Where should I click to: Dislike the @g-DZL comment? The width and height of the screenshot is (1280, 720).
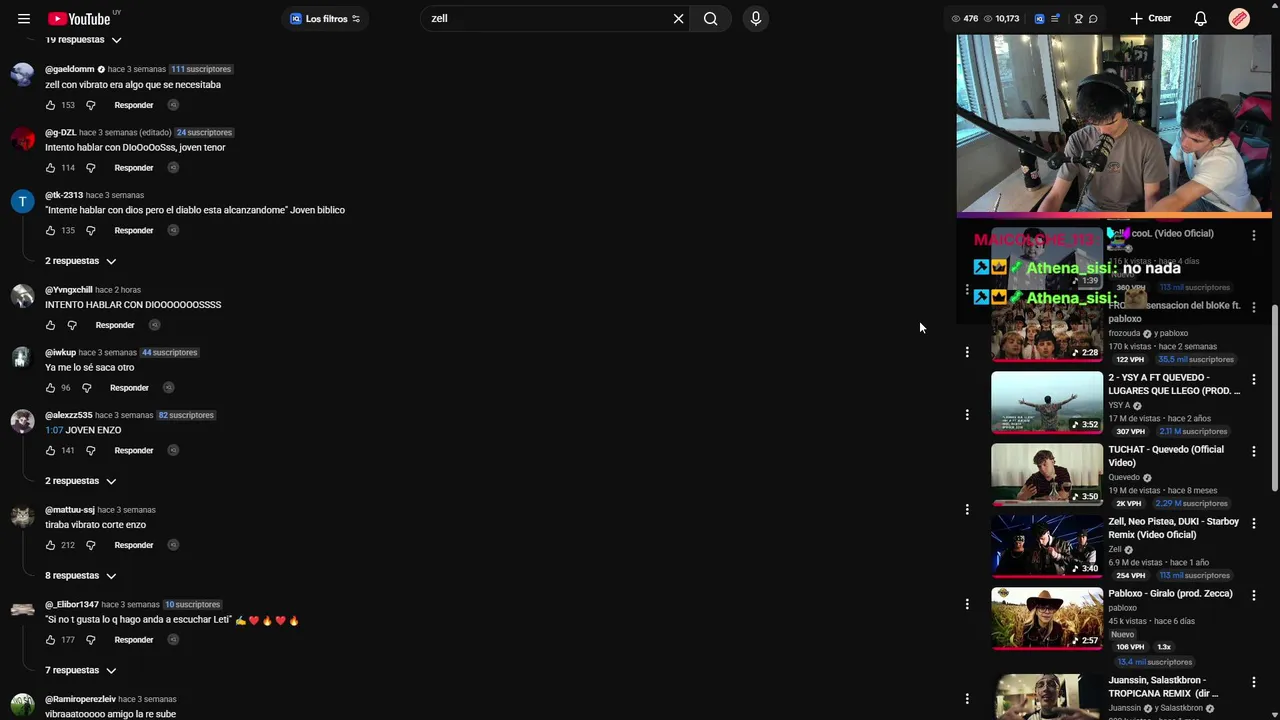pyautogui.click(x=90, y=168)
